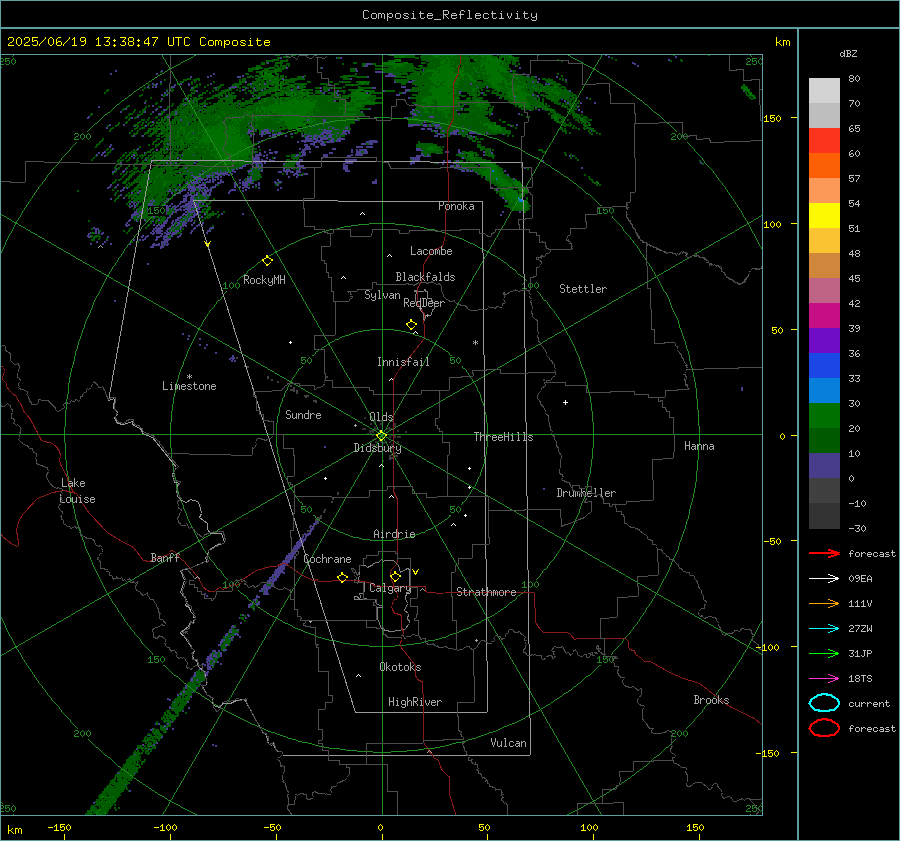Click the yellow diamond marker above Calgary
The height and width of the screenshot is (841, 900).
click(395, 576)
